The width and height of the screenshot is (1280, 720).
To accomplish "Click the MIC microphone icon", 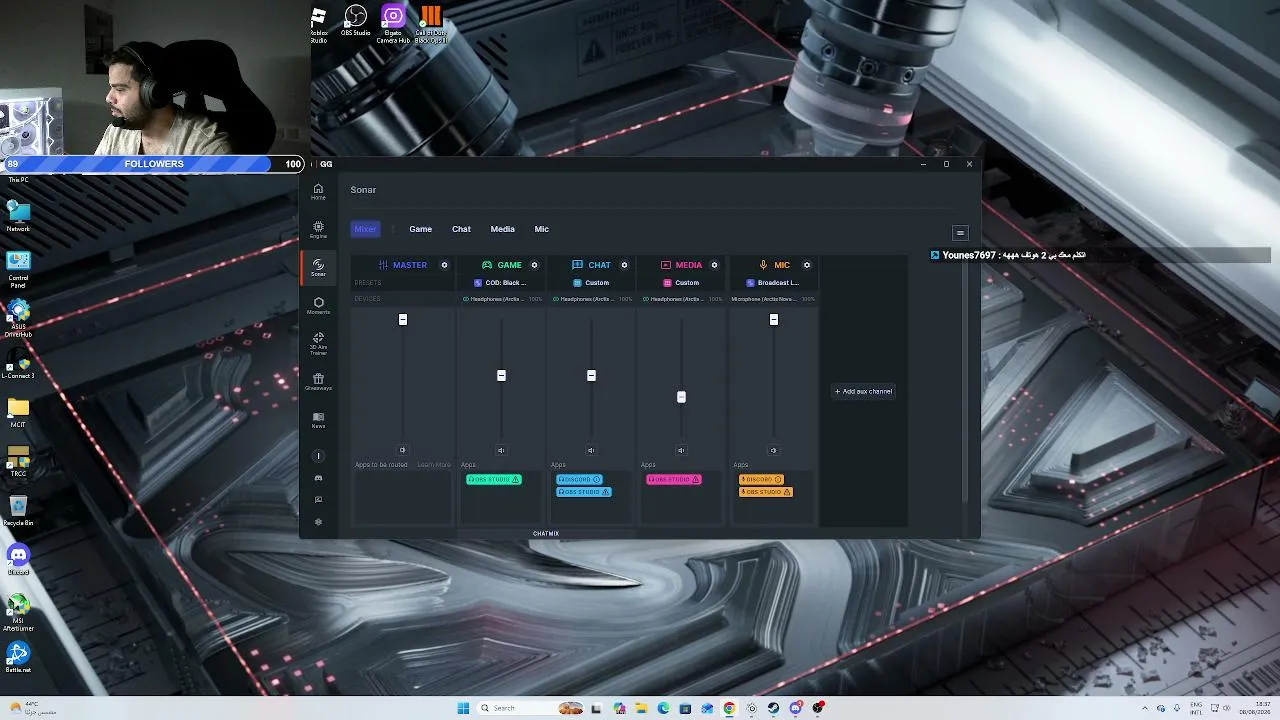I will point(763,265).
